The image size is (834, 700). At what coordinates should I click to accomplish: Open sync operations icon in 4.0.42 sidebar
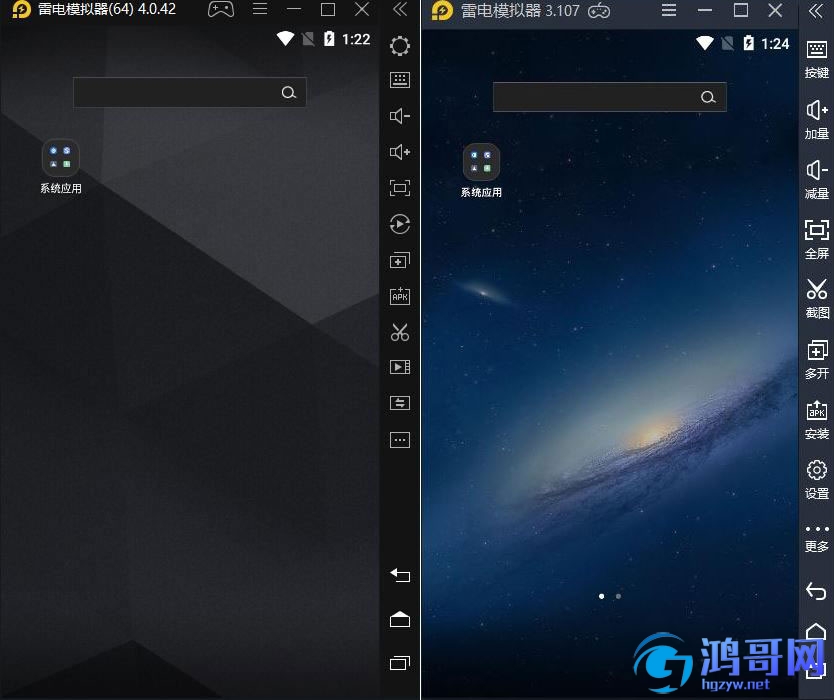coord(400,403)
